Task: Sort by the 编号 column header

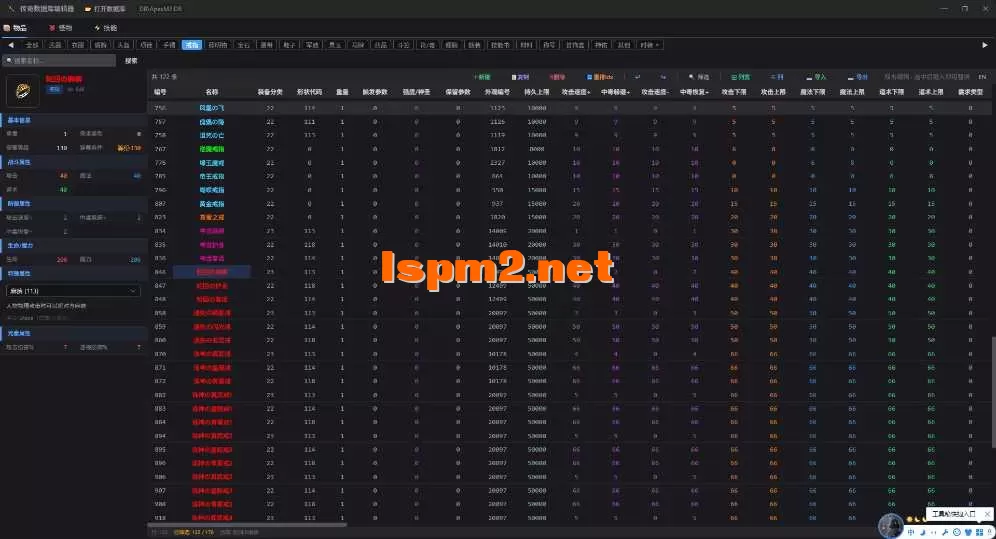Action: point(160,92)
